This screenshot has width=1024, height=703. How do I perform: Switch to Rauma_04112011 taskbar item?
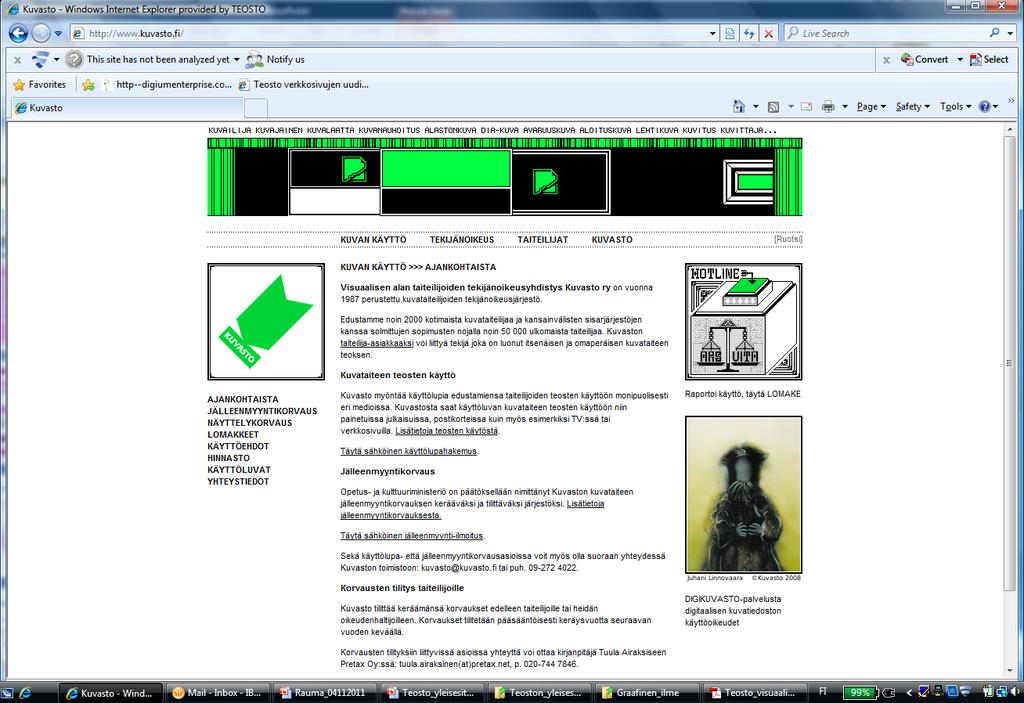(x=323, y=693)
